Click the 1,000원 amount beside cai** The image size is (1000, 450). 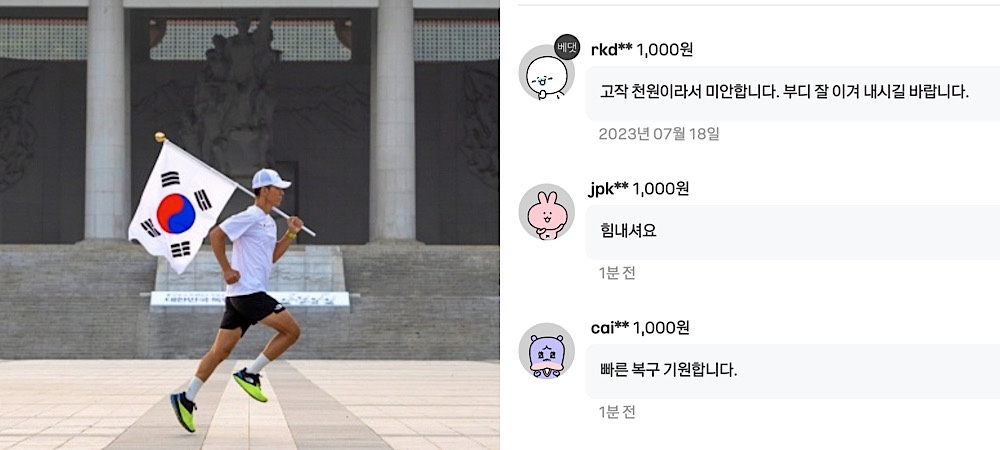(x=661, y=328)
